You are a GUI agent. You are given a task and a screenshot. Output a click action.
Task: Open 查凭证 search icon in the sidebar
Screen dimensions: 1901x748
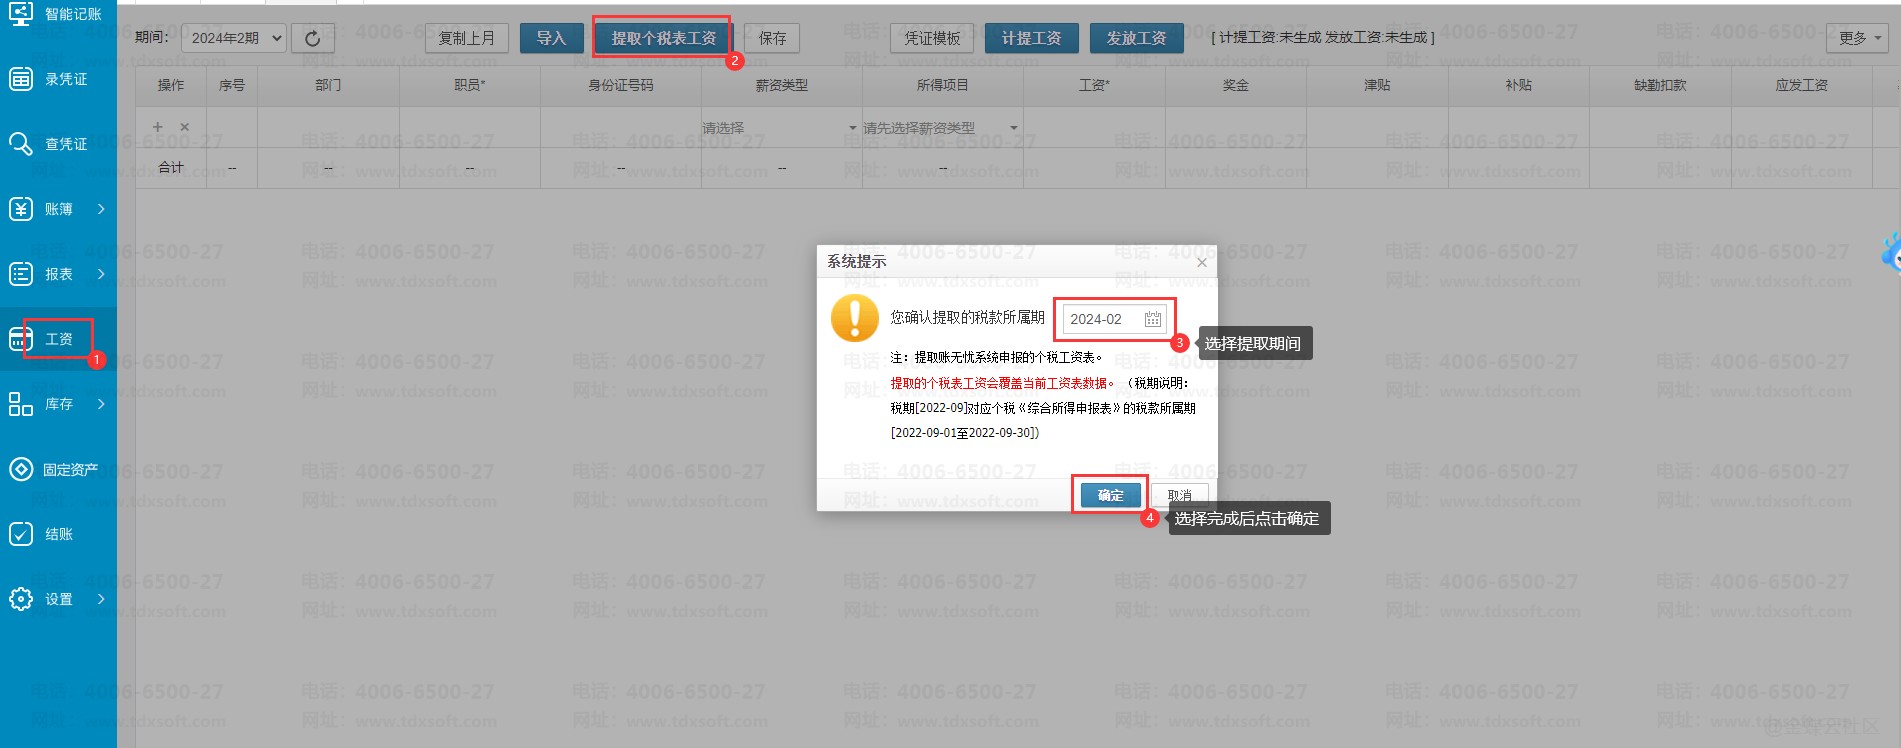click(x=21, y=144)
